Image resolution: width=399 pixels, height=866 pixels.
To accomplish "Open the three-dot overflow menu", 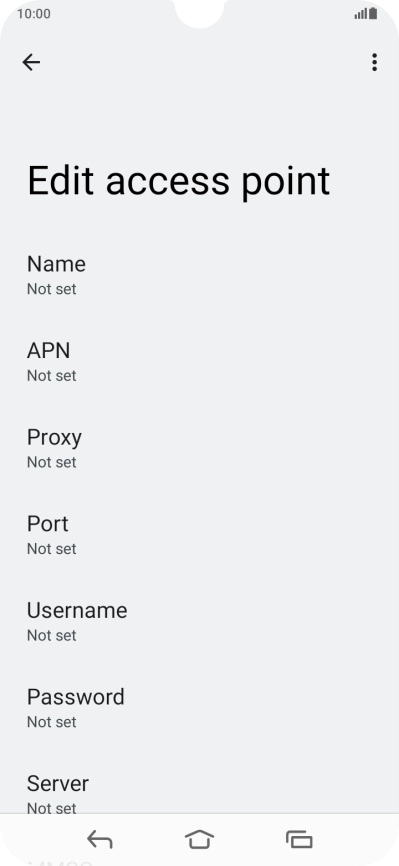I will [374, 62].
